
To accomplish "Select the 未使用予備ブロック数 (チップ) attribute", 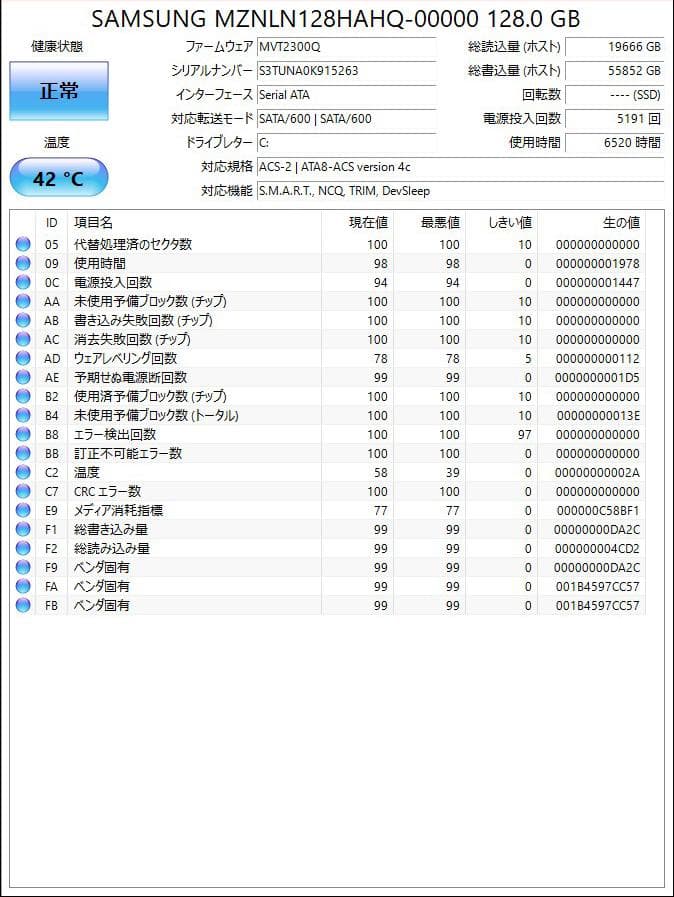I will pos(150,301).
